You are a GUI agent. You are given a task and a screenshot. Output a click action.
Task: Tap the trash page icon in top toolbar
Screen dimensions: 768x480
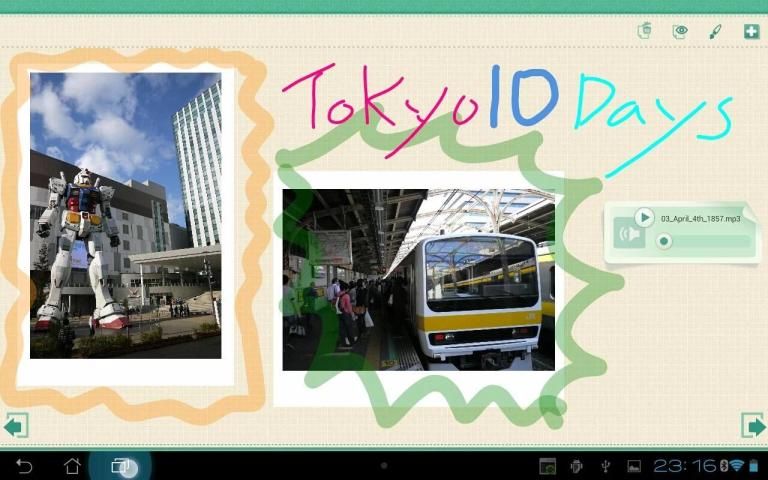(645, 31)
